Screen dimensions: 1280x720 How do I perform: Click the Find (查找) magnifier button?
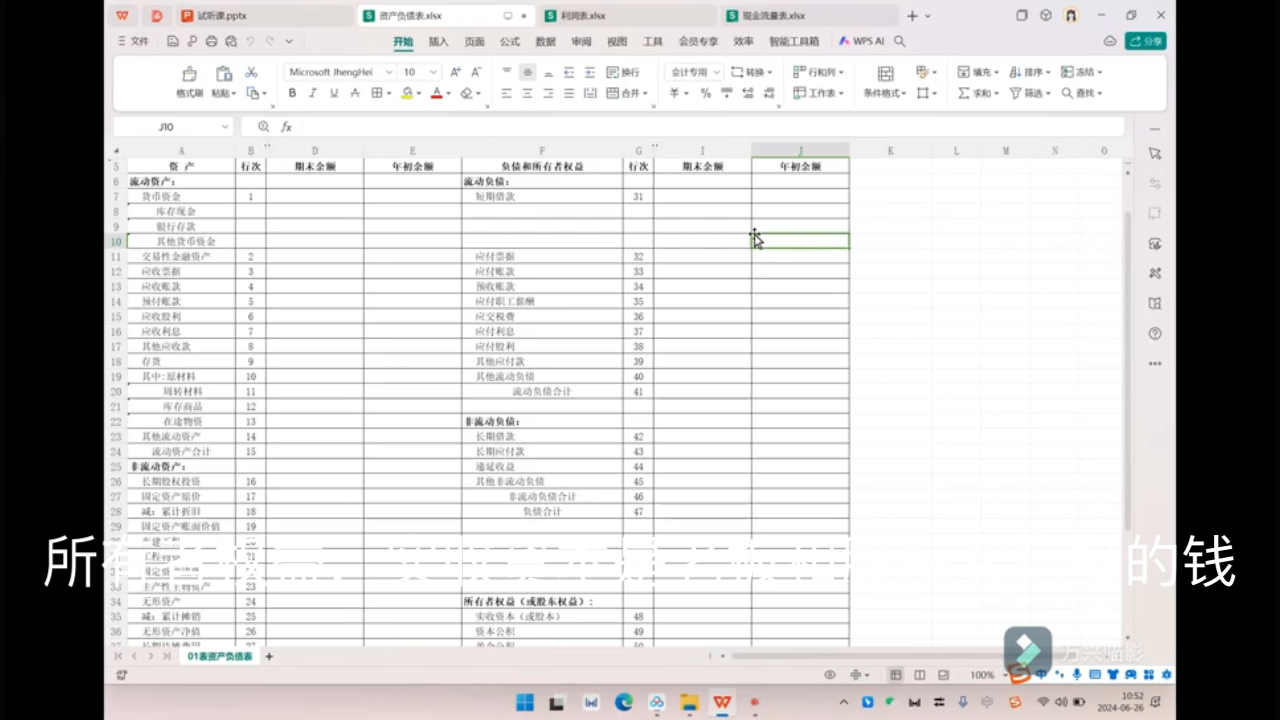point(1082,93)
